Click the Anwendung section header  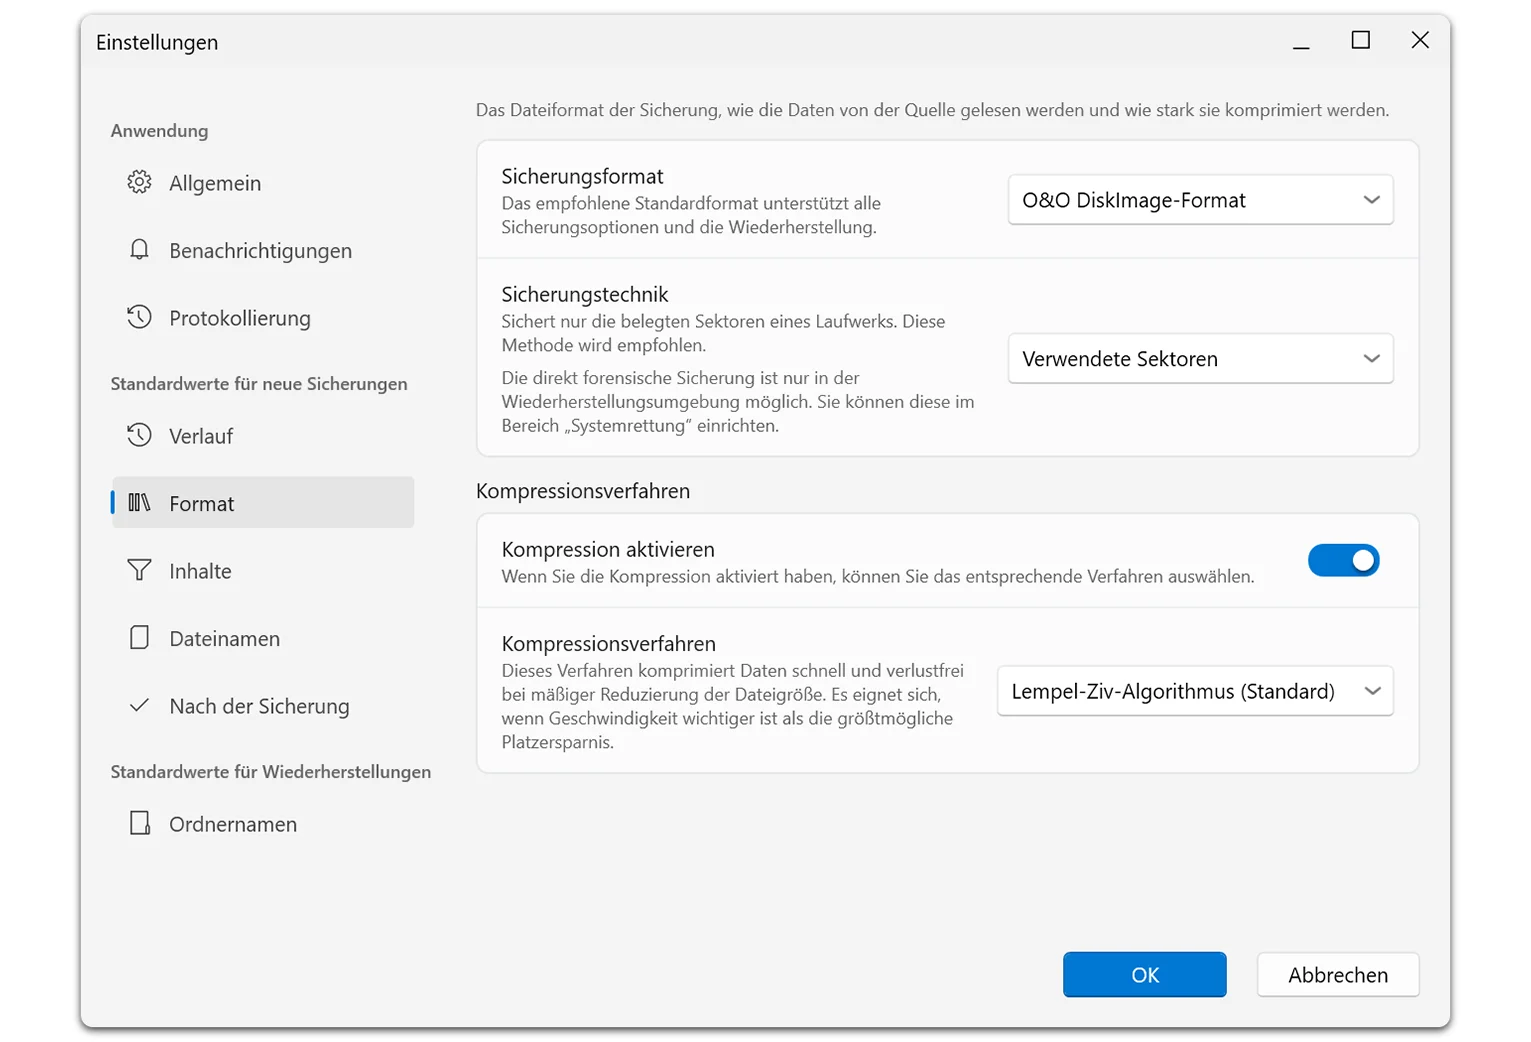coord(159,130)
